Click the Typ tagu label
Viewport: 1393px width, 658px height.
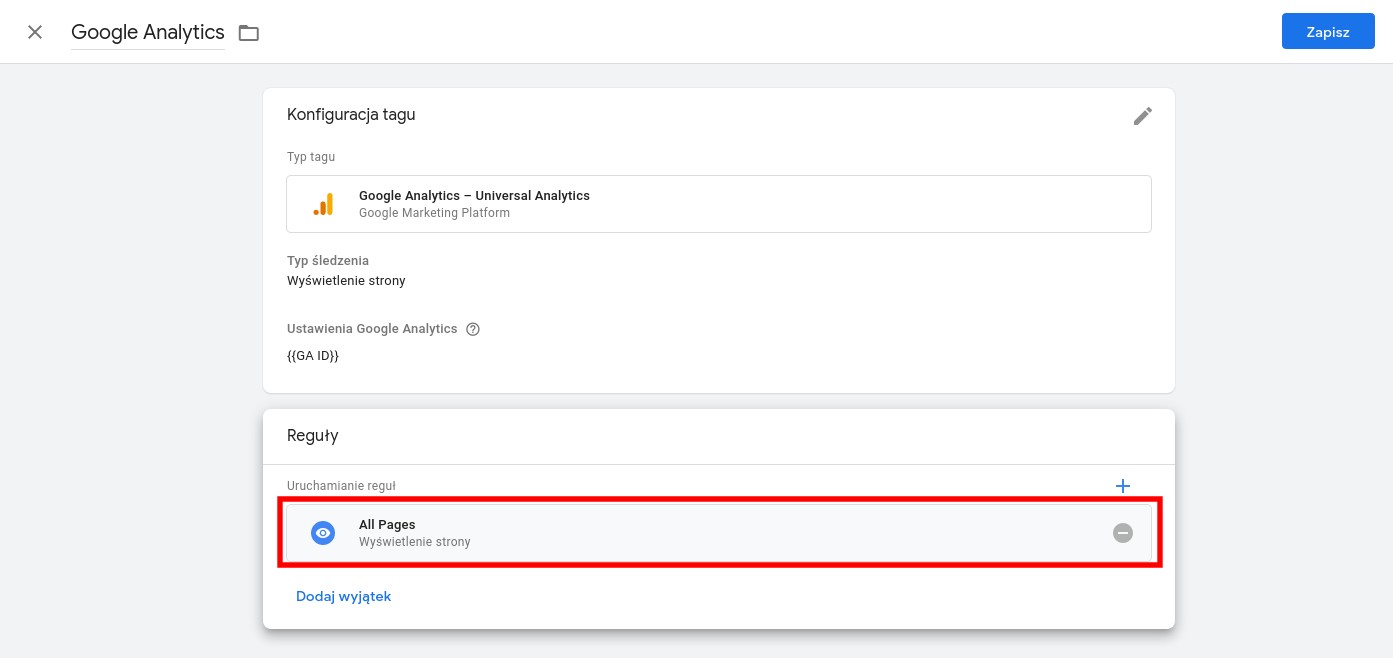pyautogui.click(x=311, y=157)
